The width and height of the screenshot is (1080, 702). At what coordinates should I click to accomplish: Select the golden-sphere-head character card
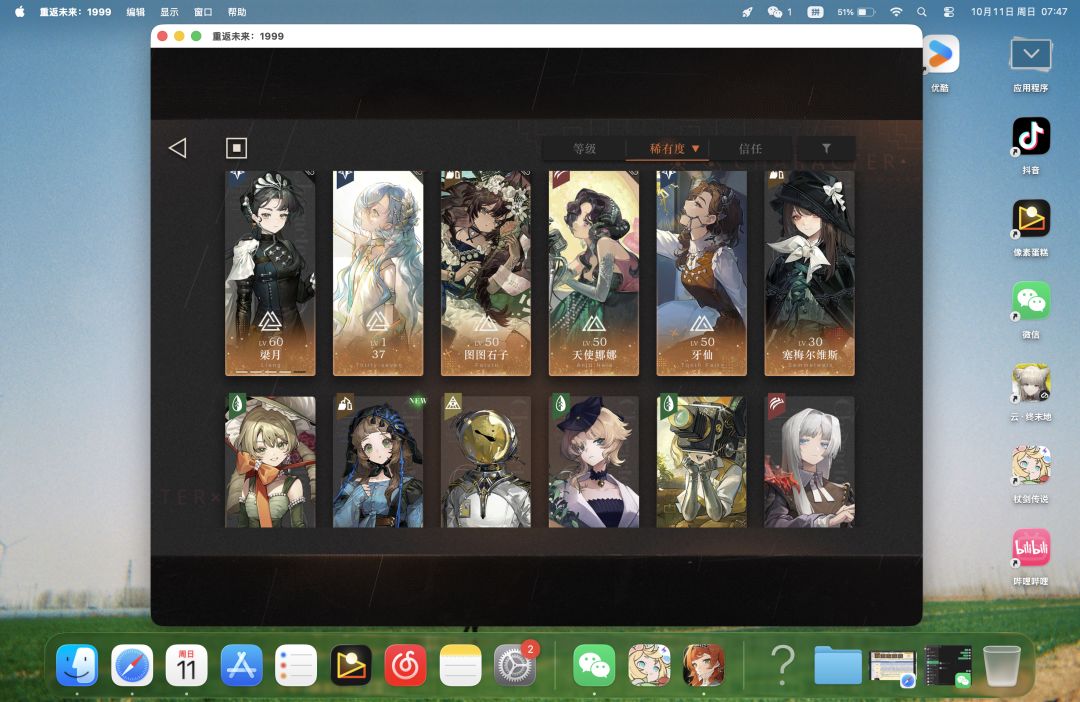pos(486,461)
